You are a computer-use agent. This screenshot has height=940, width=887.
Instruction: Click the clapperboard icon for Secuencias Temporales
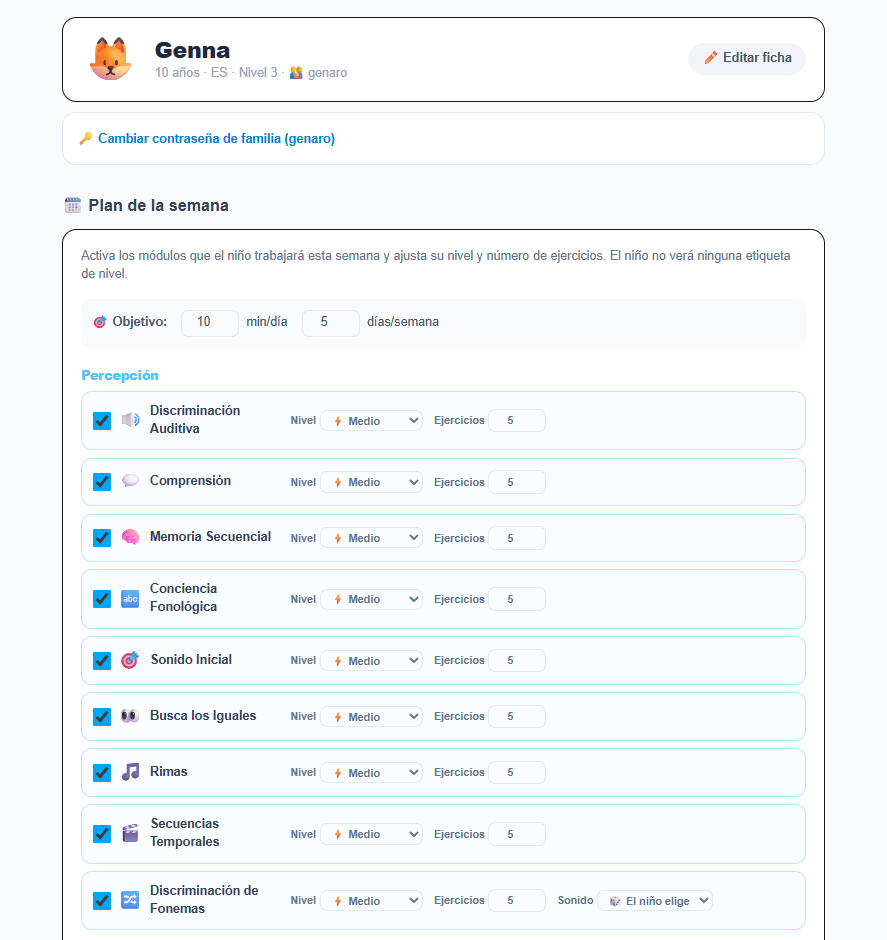coord(130,833)
